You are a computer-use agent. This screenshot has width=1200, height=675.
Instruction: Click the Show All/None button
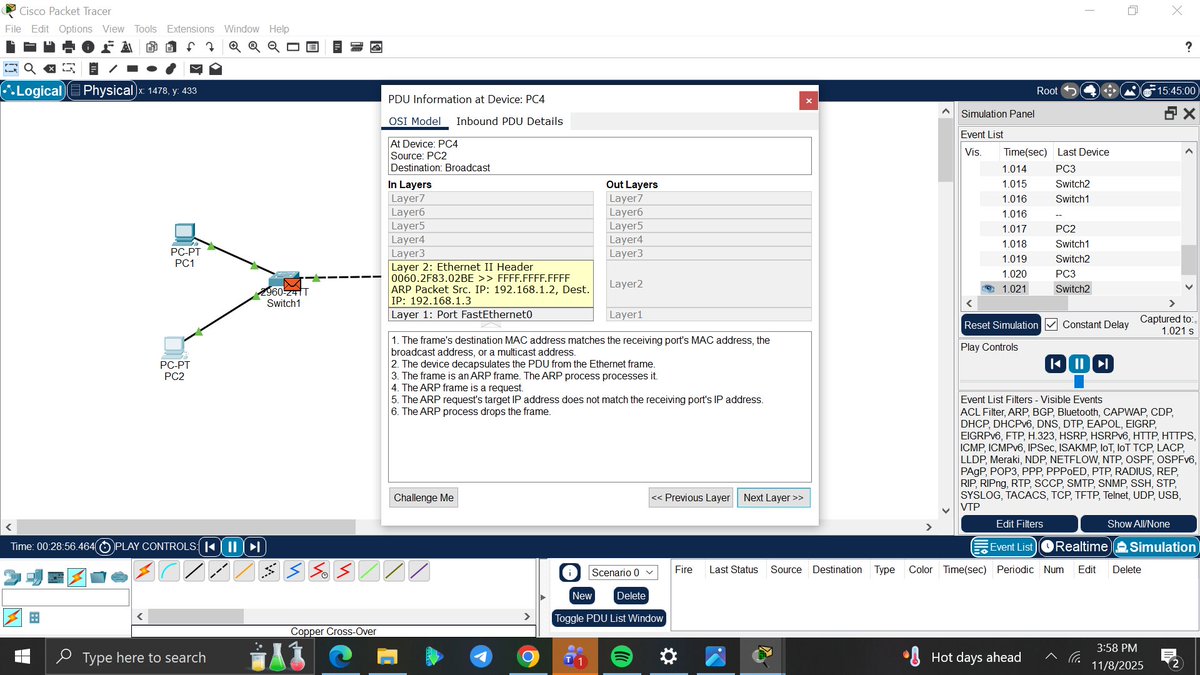coord(1138,524)
